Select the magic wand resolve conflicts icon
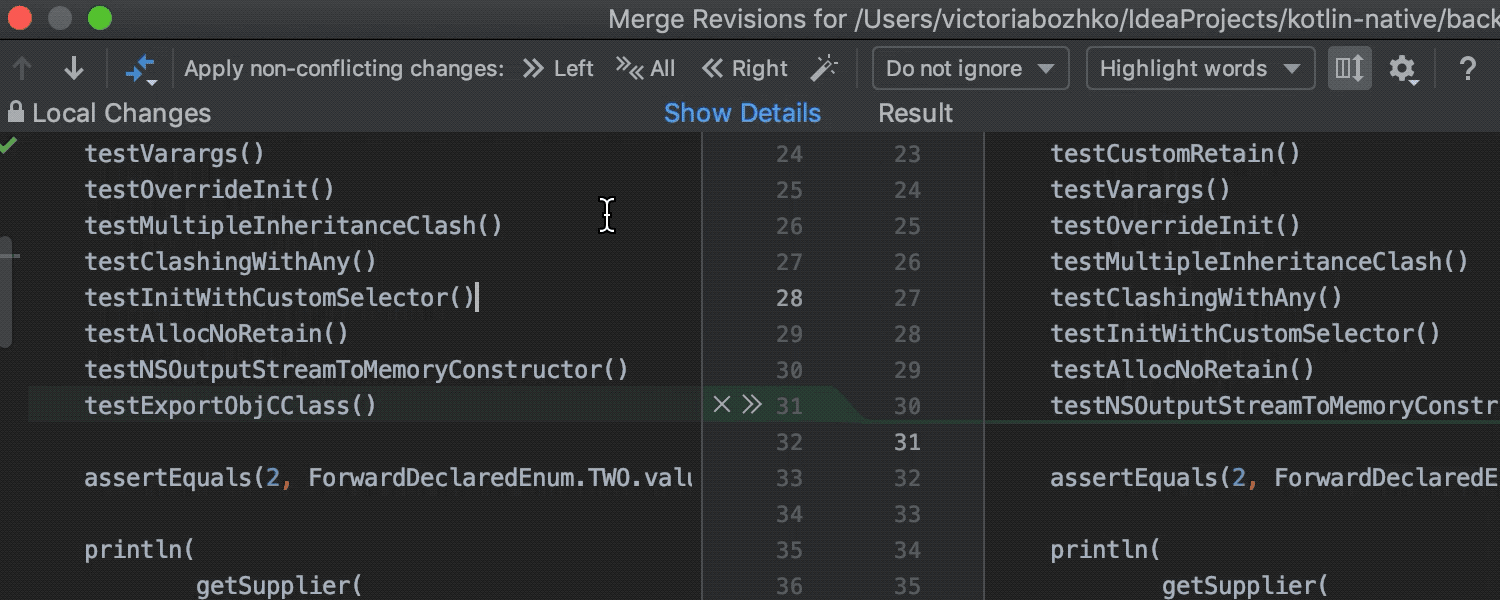 click(x=824, y=68)
